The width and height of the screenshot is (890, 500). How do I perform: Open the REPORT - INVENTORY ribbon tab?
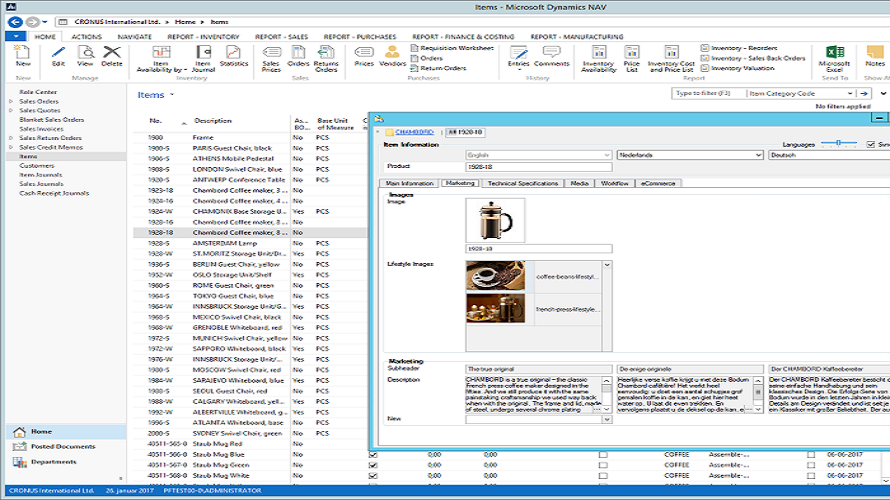(204, 36)
